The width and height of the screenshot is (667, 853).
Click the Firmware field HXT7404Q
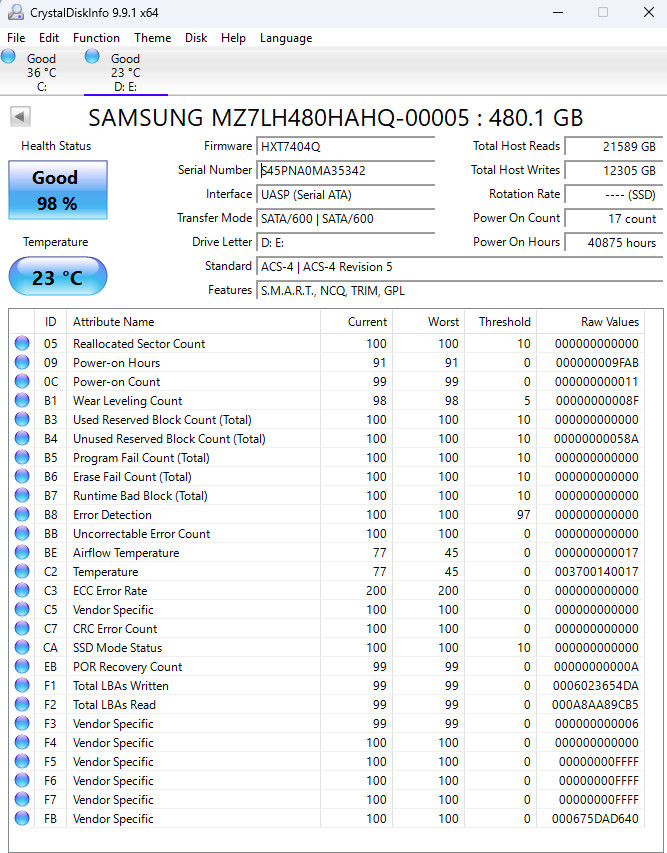click(345, 146)
